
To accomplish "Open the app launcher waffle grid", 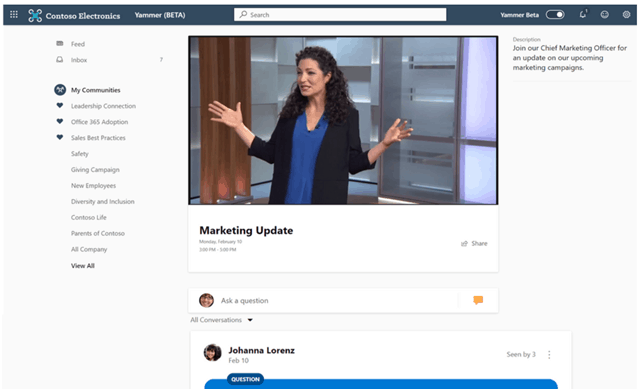I will point(14,15).
